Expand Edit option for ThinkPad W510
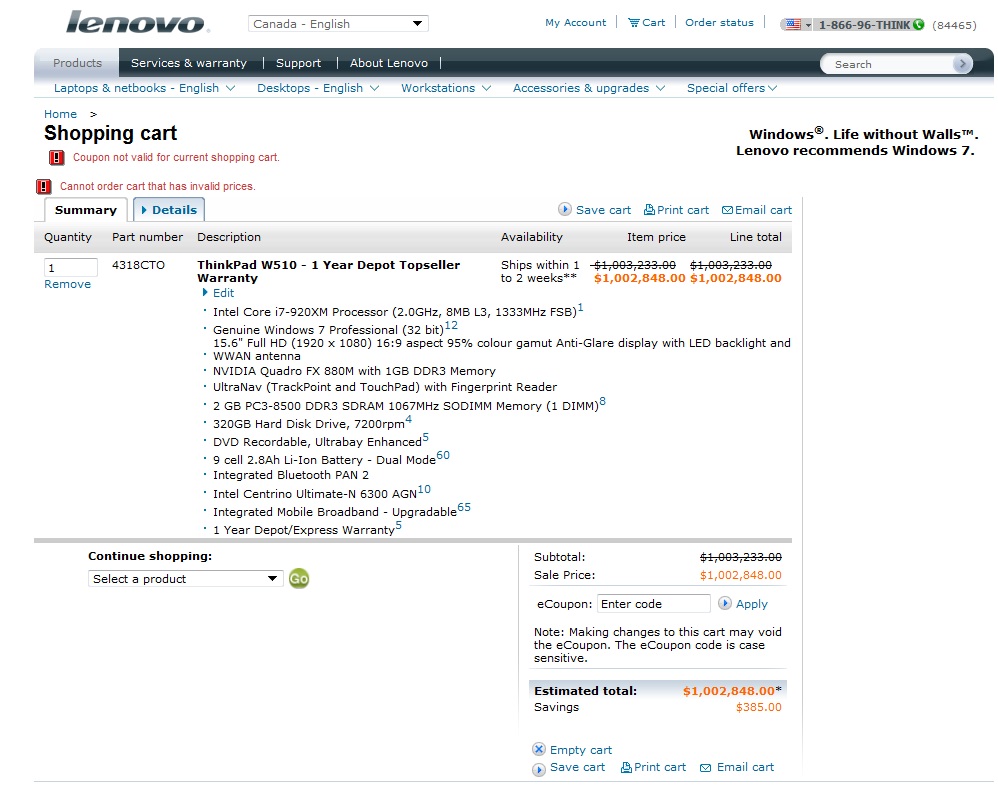998x786 pixels. click(218, 293)
